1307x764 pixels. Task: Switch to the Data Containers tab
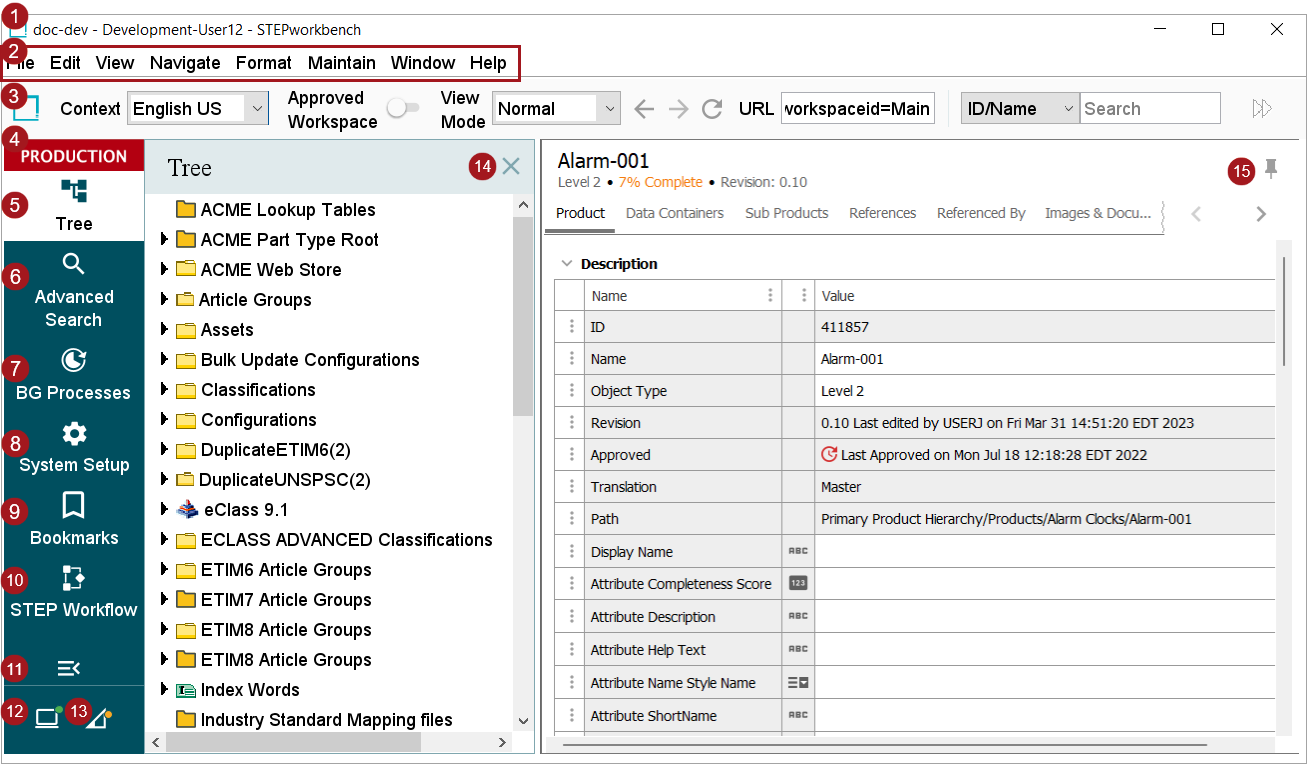pyautogui.click(x=674, y=213)
